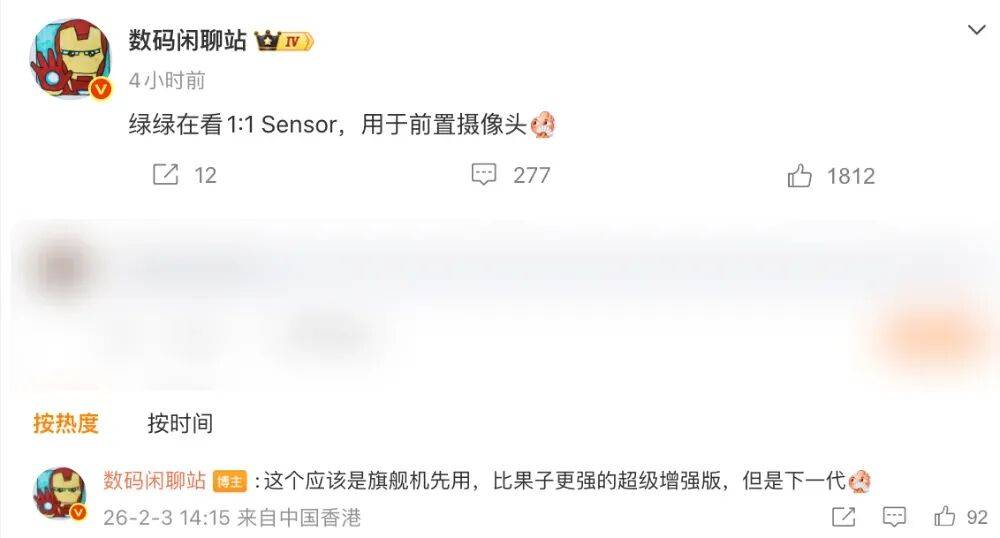Like the main post with 1812 thumbs-up

pos(799,175)
